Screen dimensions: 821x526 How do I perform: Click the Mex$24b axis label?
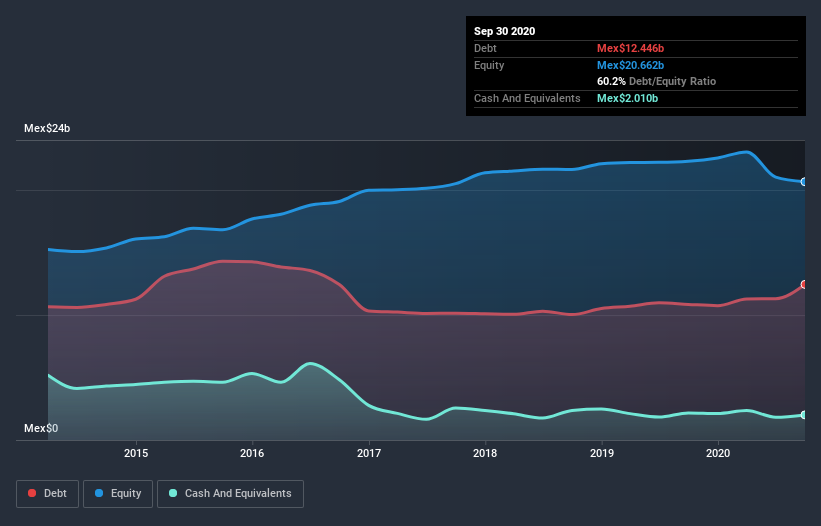point(47,128)
